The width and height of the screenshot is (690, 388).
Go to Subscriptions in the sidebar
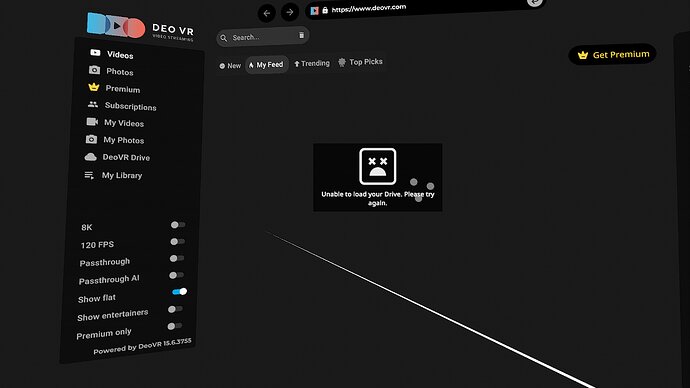[x=122, y=106]
